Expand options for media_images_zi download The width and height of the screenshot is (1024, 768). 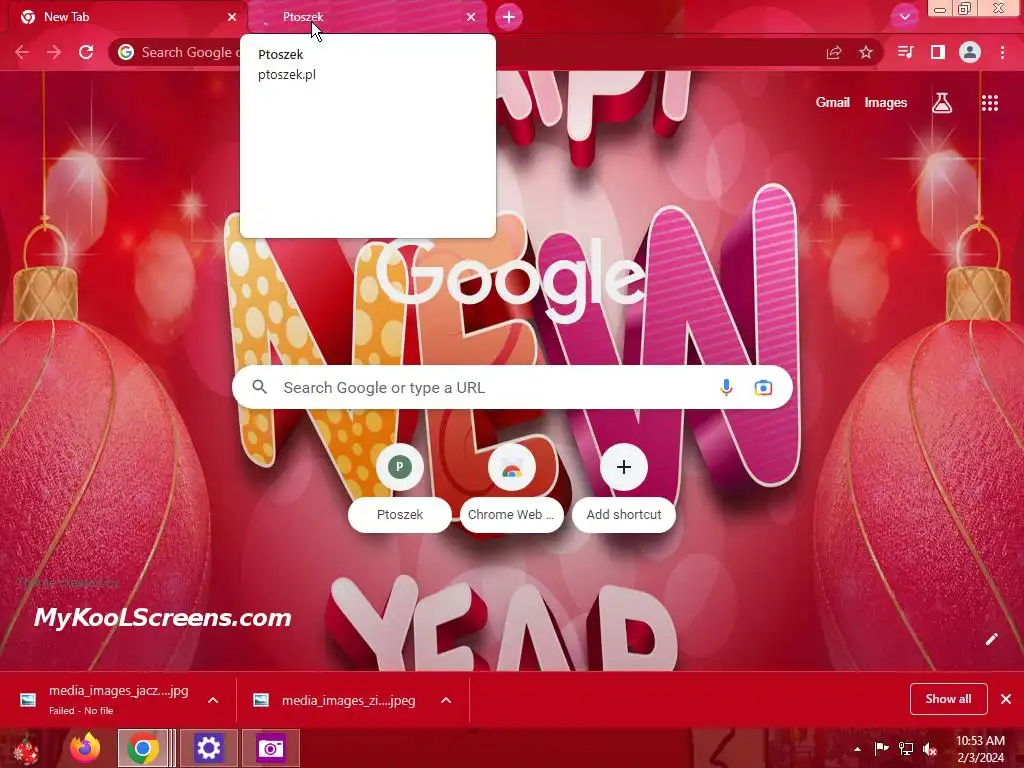pyautogui.click(x=446, y=700)
